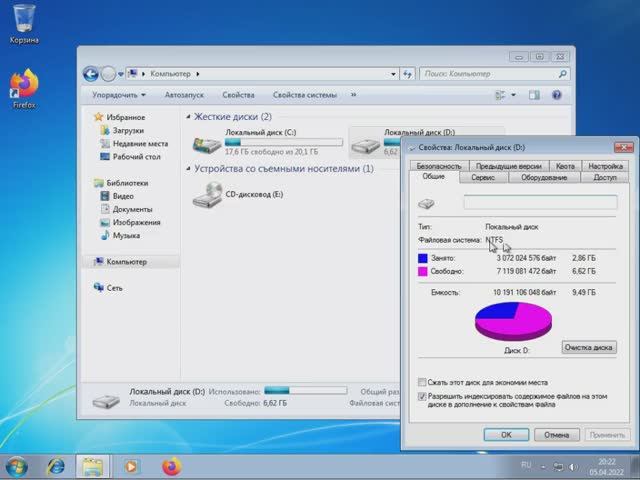Switch to the Настройка tab

coord(606,166)
